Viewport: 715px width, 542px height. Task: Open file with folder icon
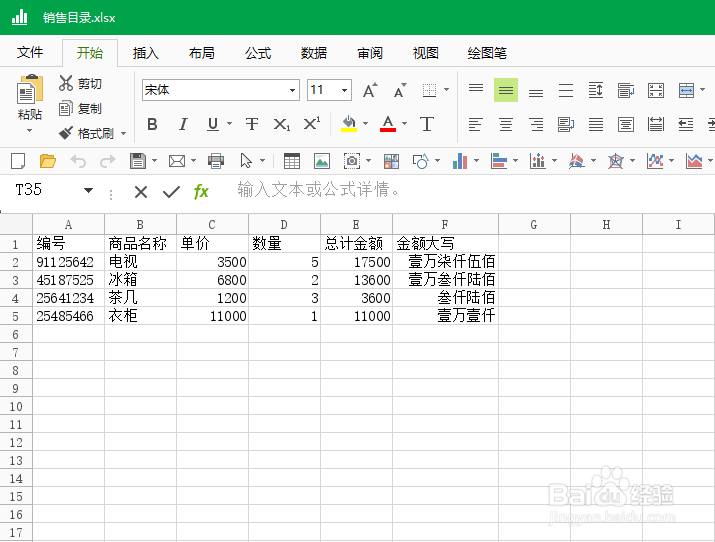[x=48, y=161]
